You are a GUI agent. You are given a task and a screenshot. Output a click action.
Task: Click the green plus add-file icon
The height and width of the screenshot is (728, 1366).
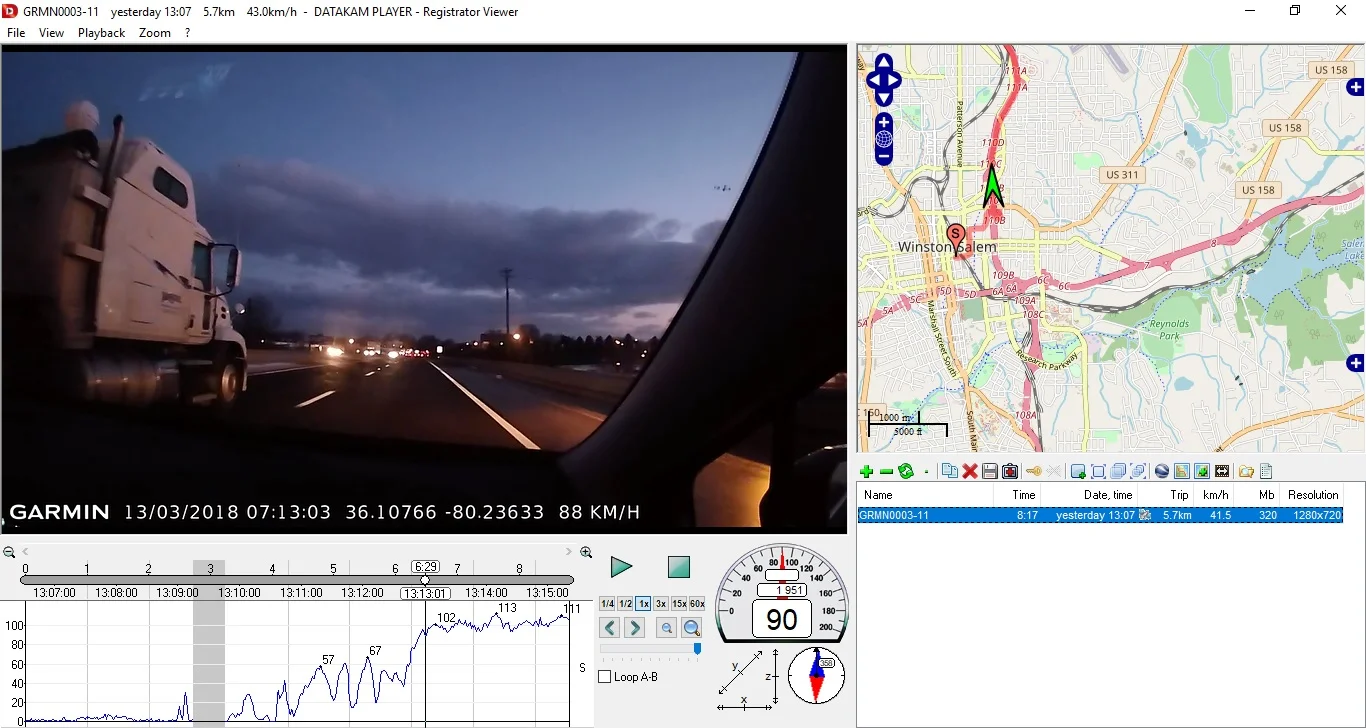[x=866, y=472]
